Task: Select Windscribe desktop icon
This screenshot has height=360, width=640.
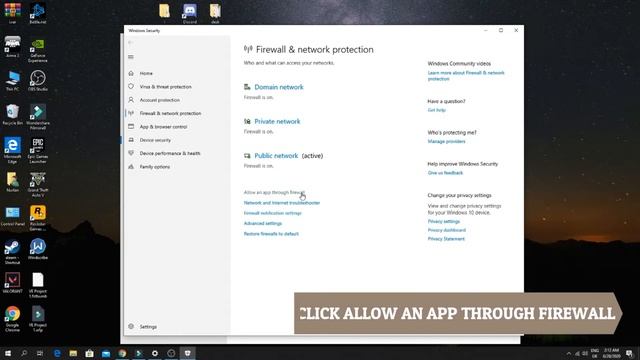Action: click(x=38, y=249)
